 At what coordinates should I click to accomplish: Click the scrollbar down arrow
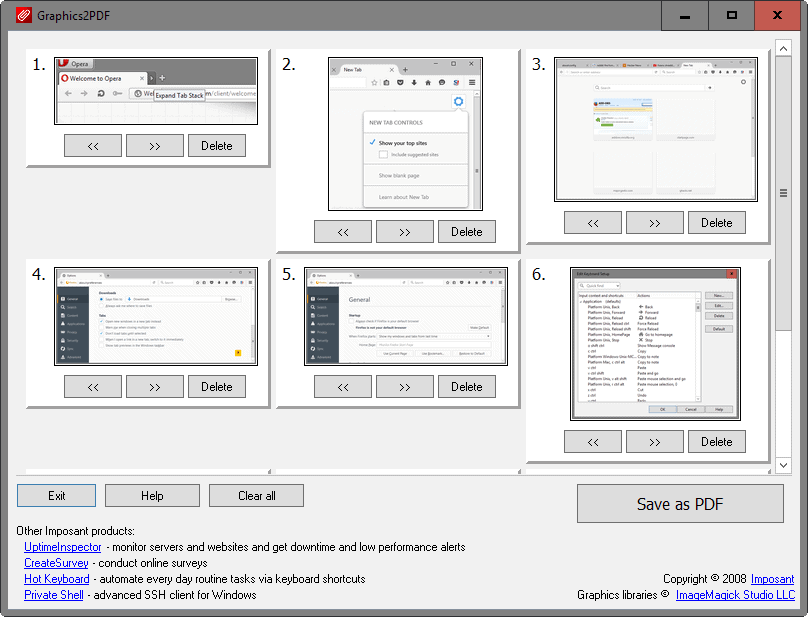(783, 464)
